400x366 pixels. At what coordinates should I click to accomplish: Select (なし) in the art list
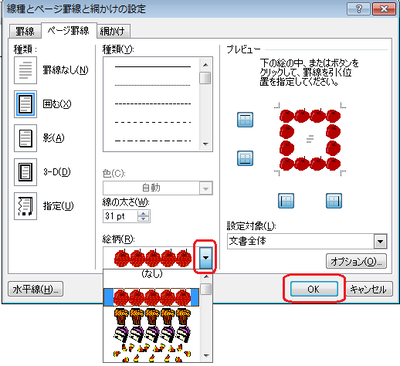pyautogui.click(x=152, y=275)
